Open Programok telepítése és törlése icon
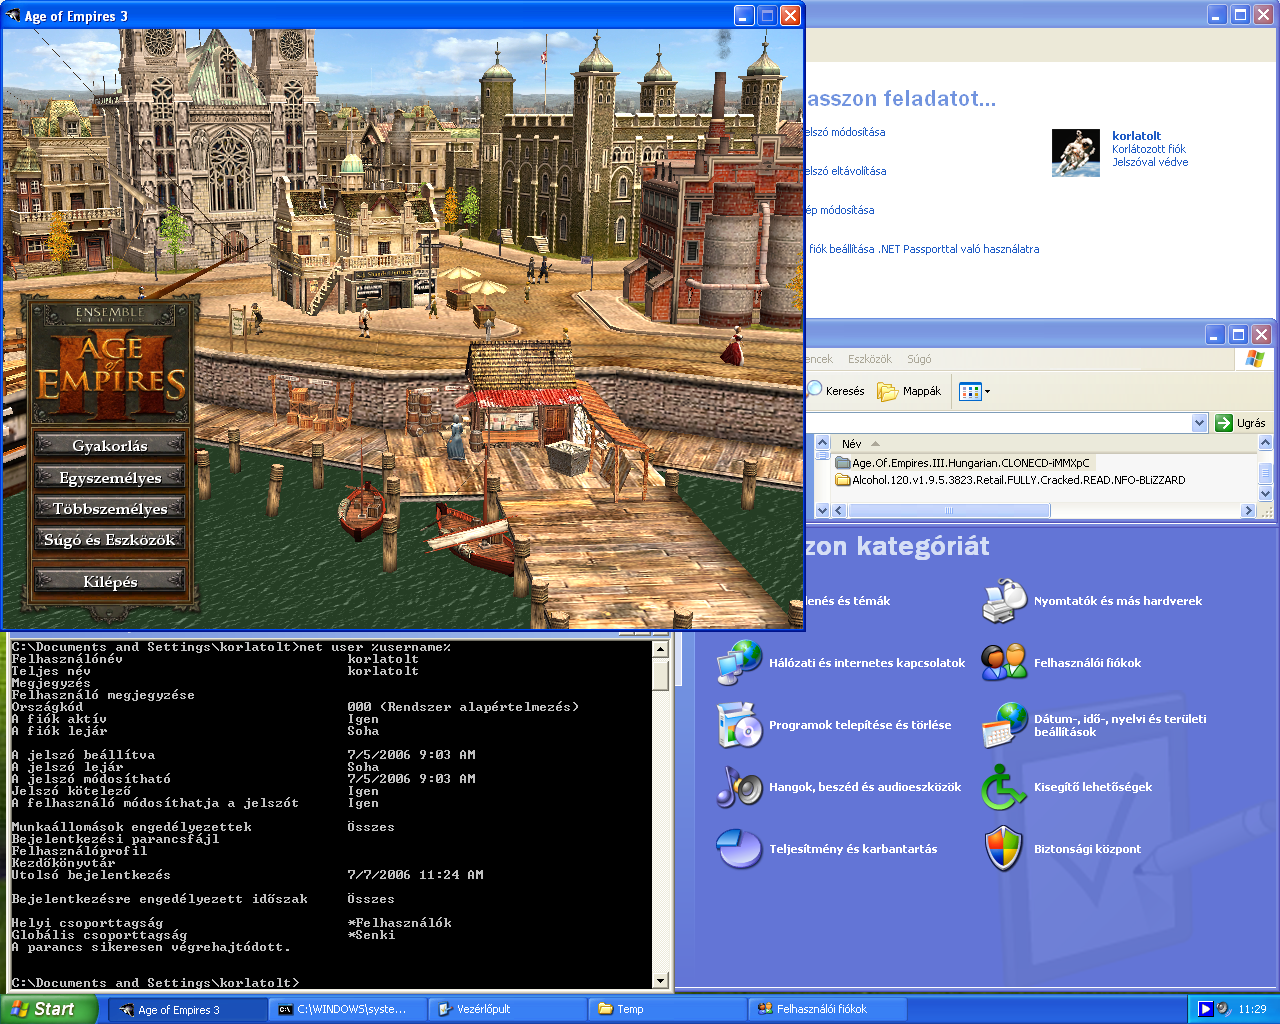 coord(739,725)
